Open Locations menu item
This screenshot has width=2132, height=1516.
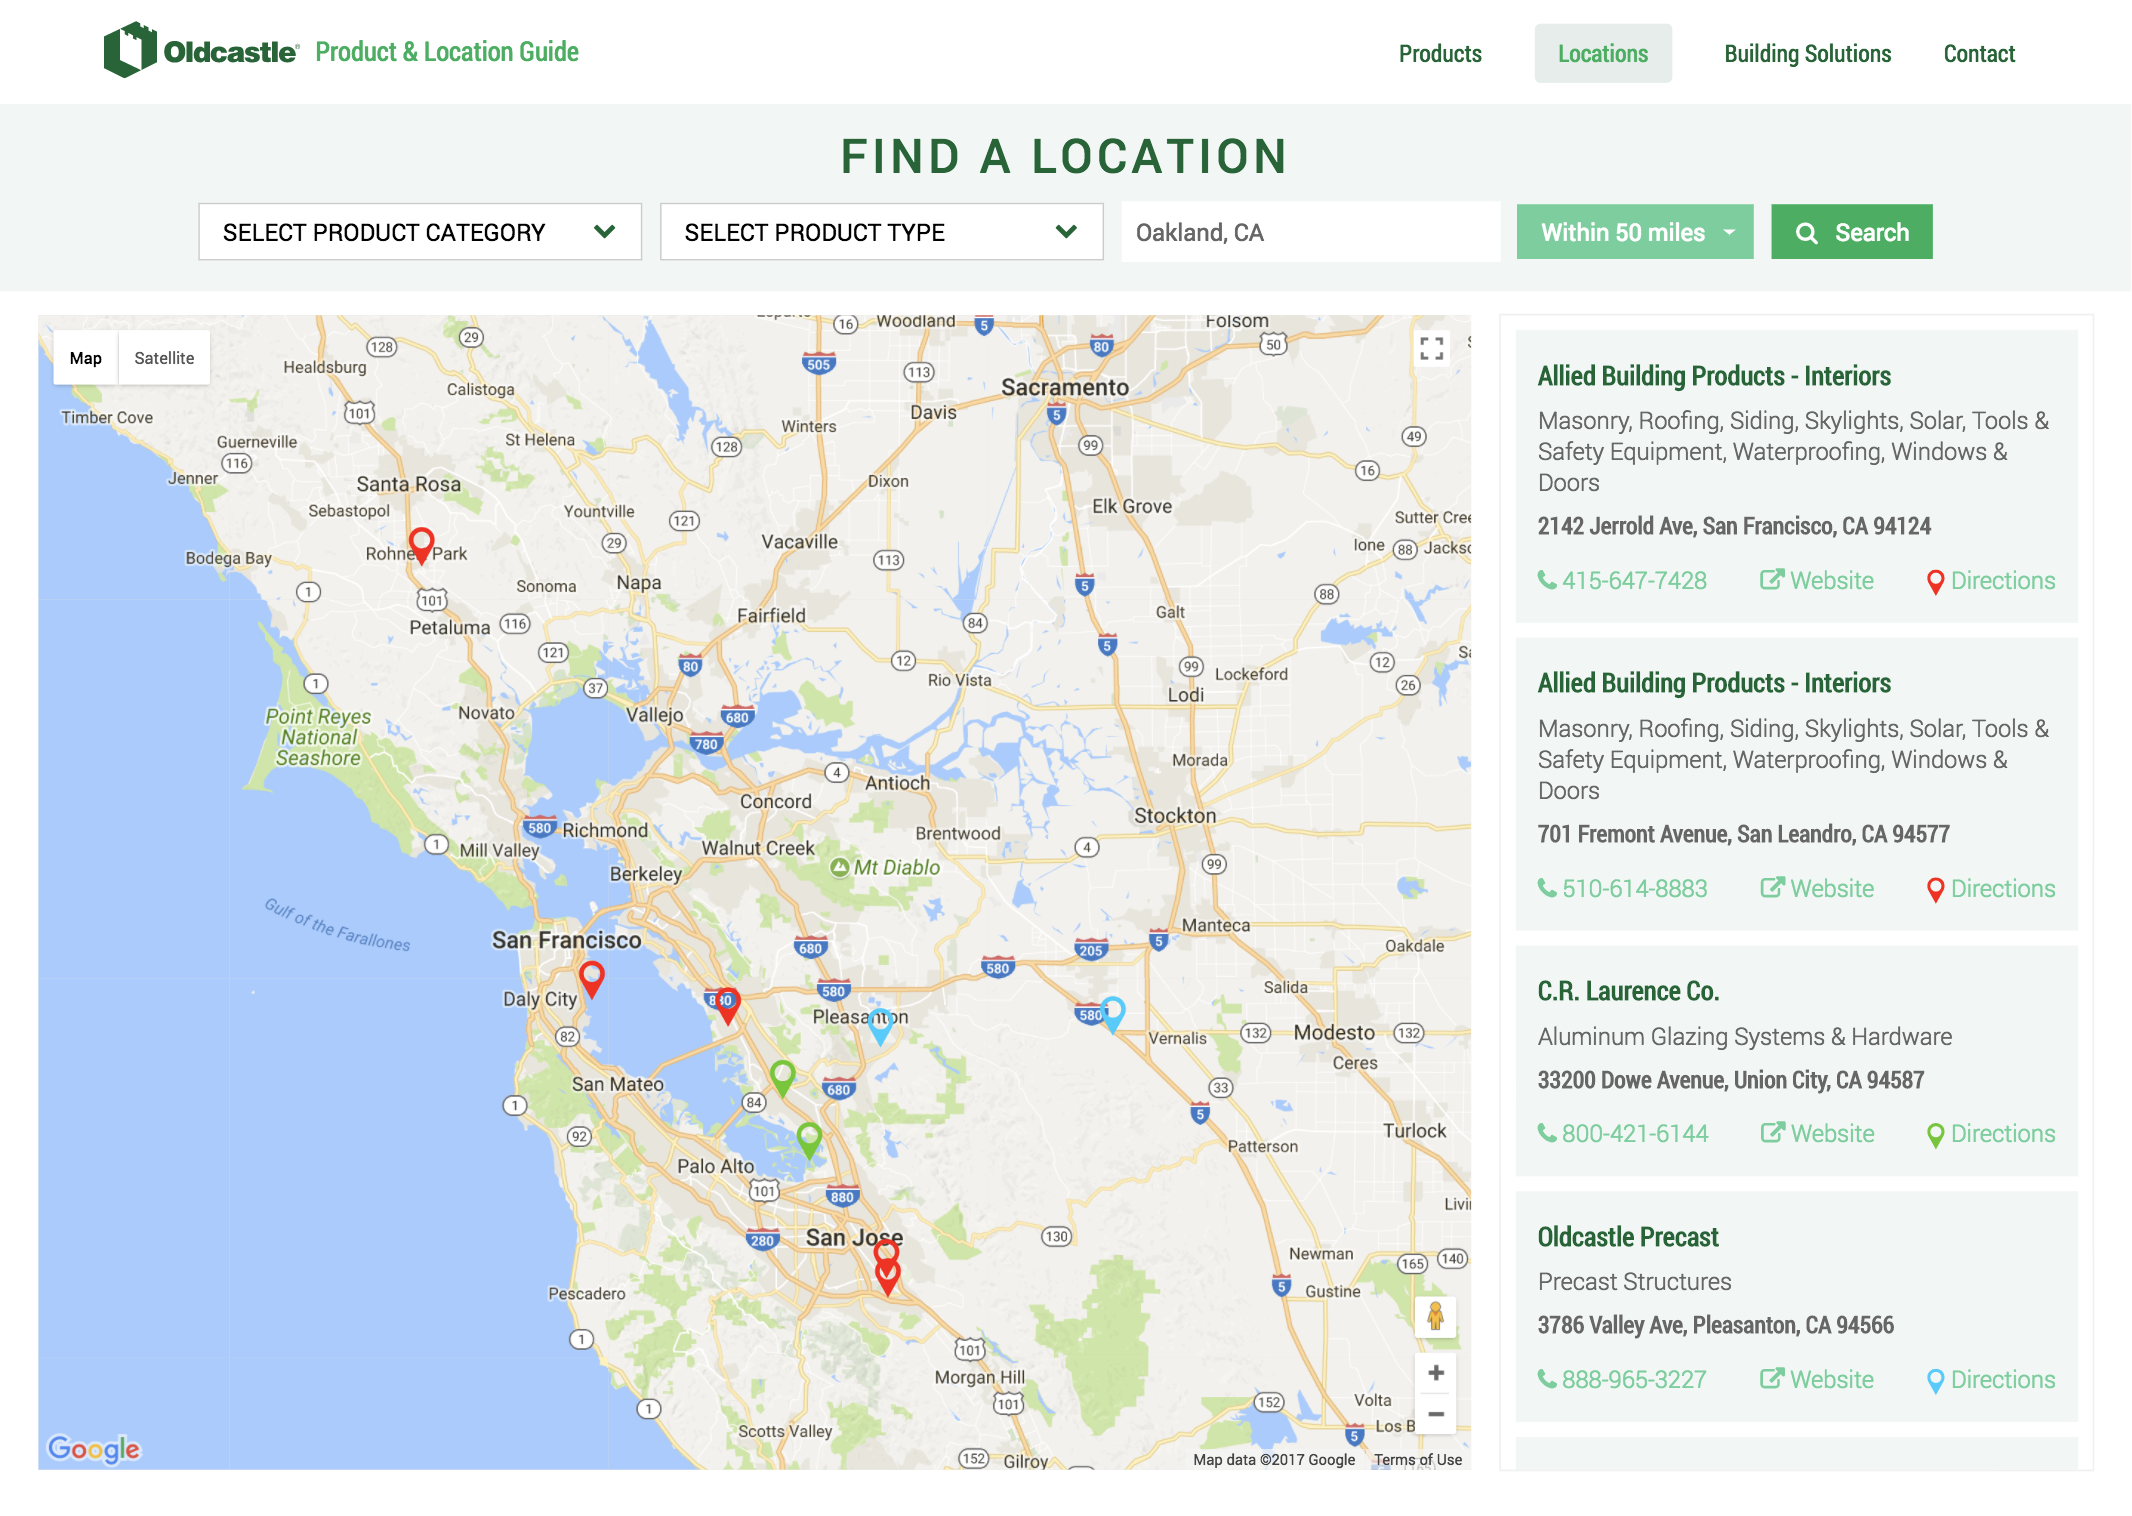pos(1603,54)
